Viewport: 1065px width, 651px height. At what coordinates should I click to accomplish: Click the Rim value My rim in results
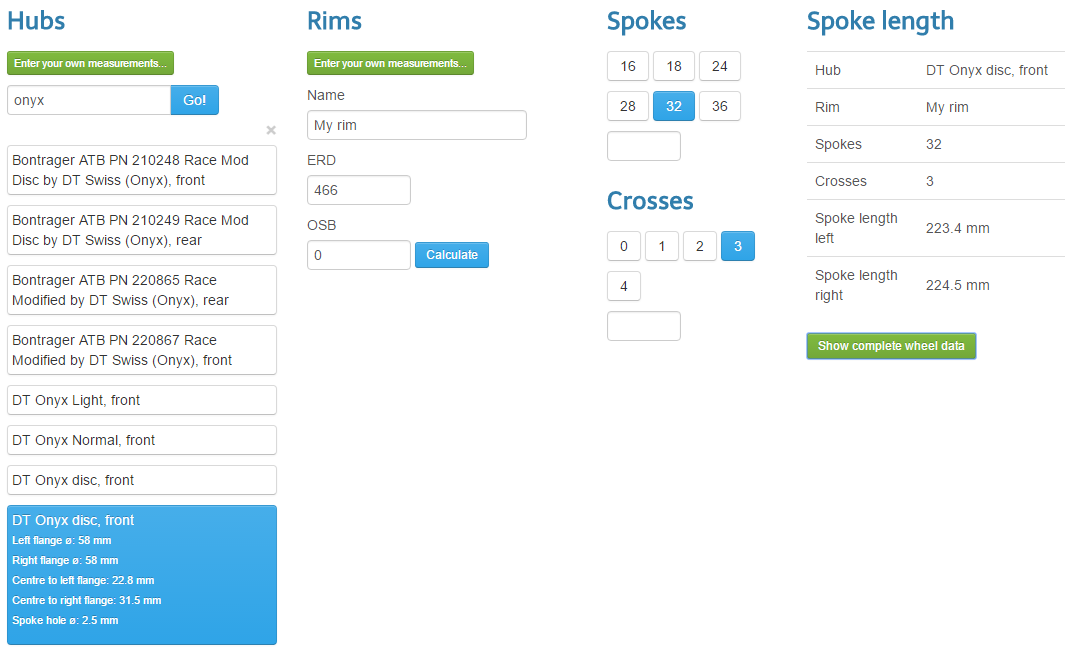pyautogui.click(x=947, y=107)
